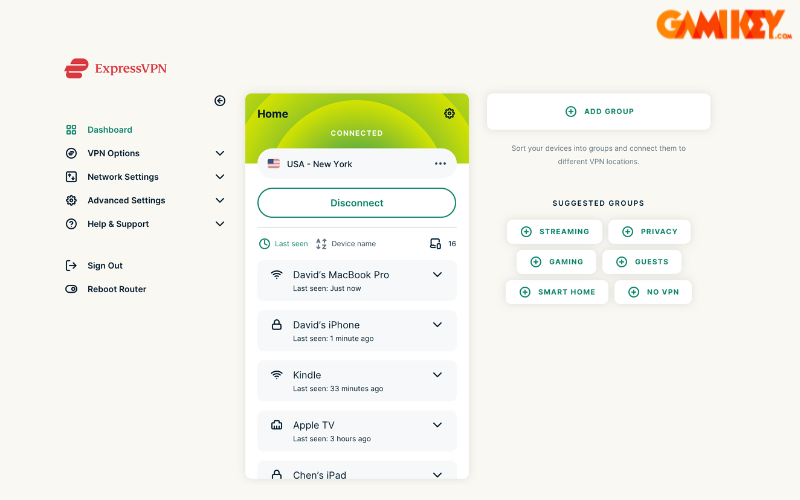The image size is (800, 500).
Task: Click the Home group title
Action: point(272,114)
